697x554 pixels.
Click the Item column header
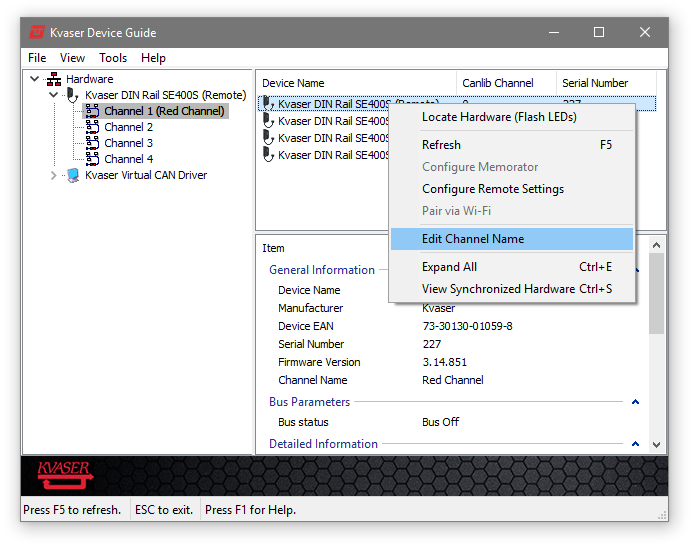(273, 248)
